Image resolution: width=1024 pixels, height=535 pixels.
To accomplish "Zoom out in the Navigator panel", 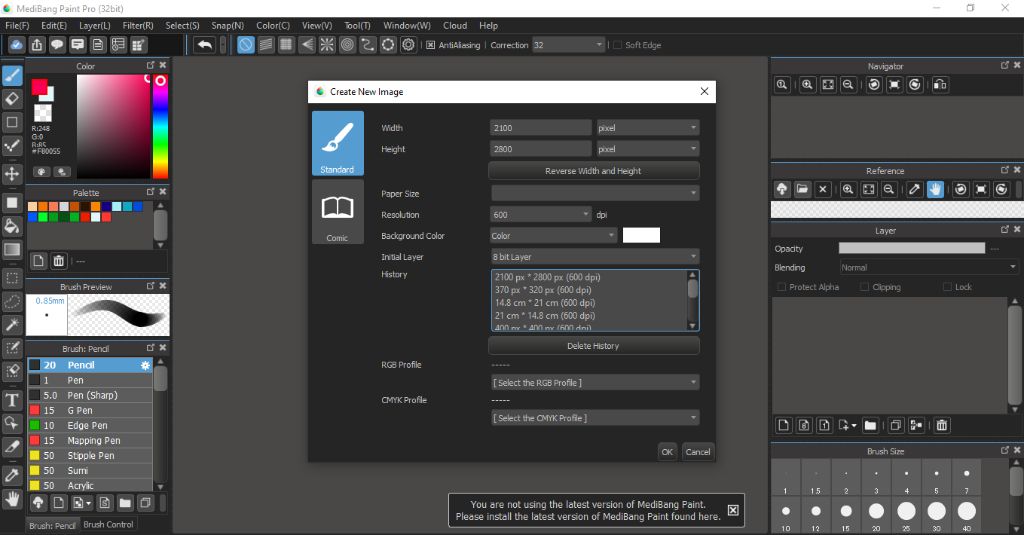I will (848, 84).
